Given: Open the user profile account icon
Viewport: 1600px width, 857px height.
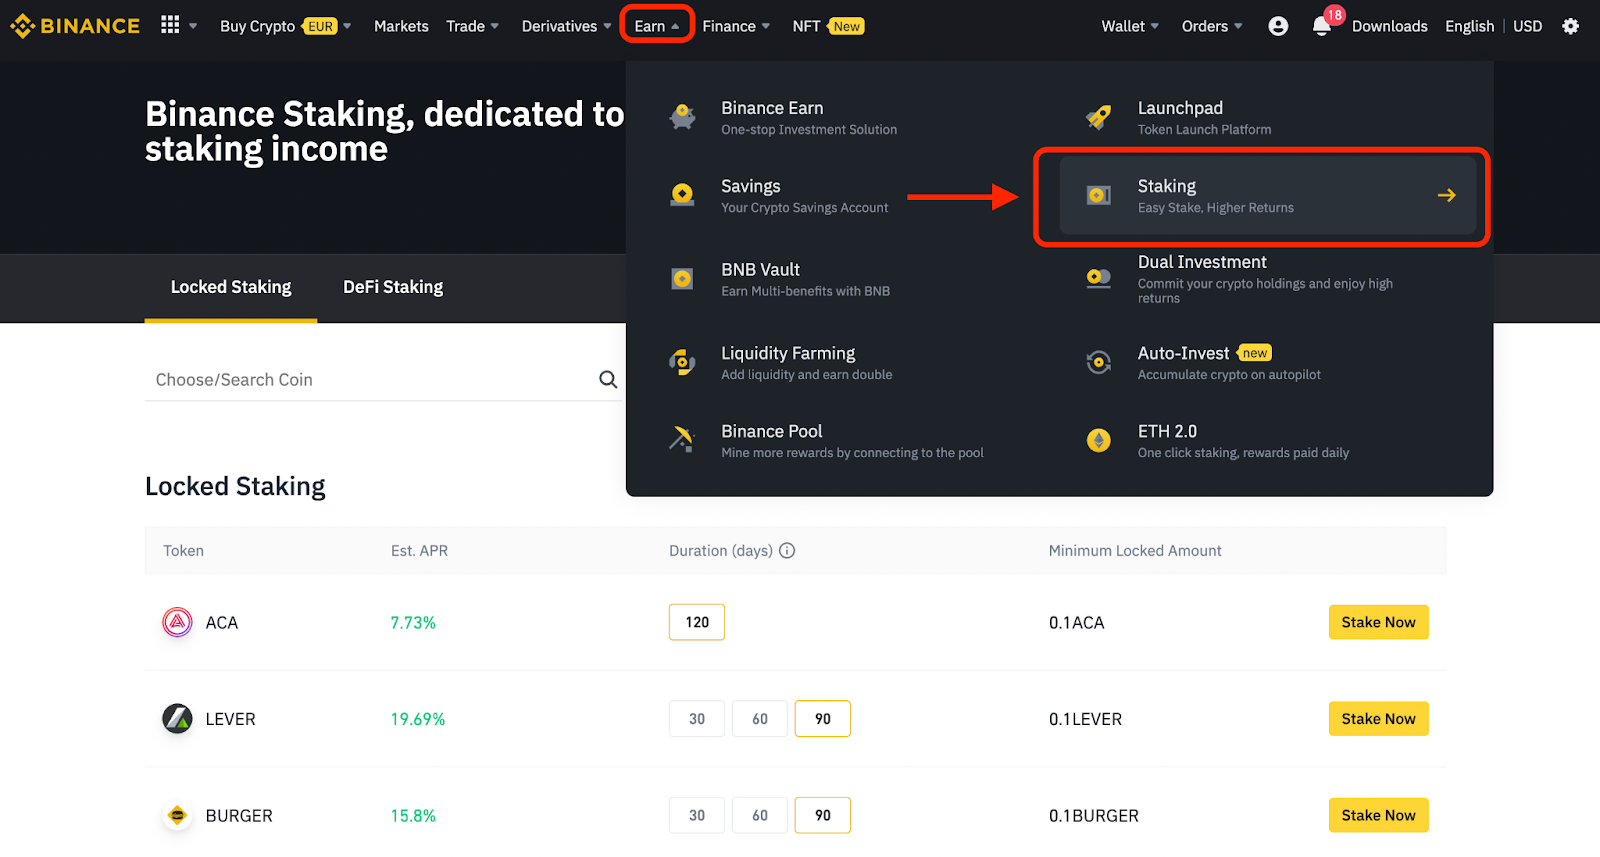Looking at the screenshot, I should click(1278, 26).
